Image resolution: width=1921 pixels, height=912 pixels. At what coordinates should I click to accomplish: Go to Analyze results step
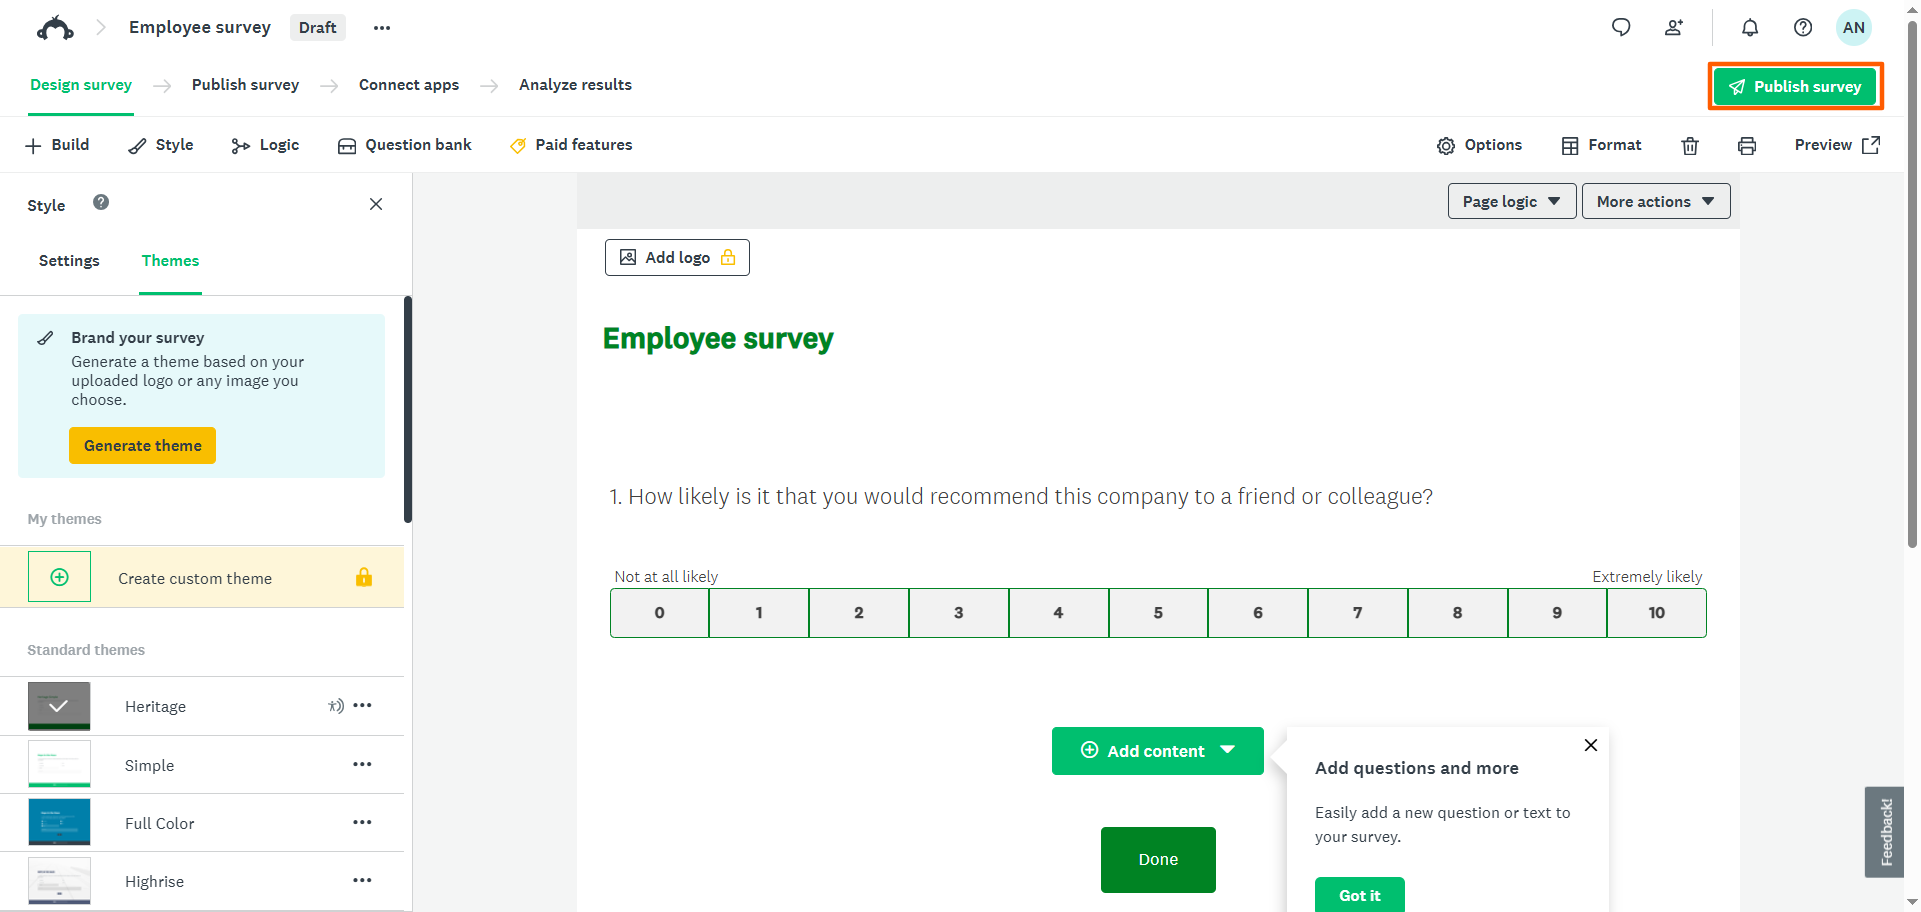click(575, 85)
